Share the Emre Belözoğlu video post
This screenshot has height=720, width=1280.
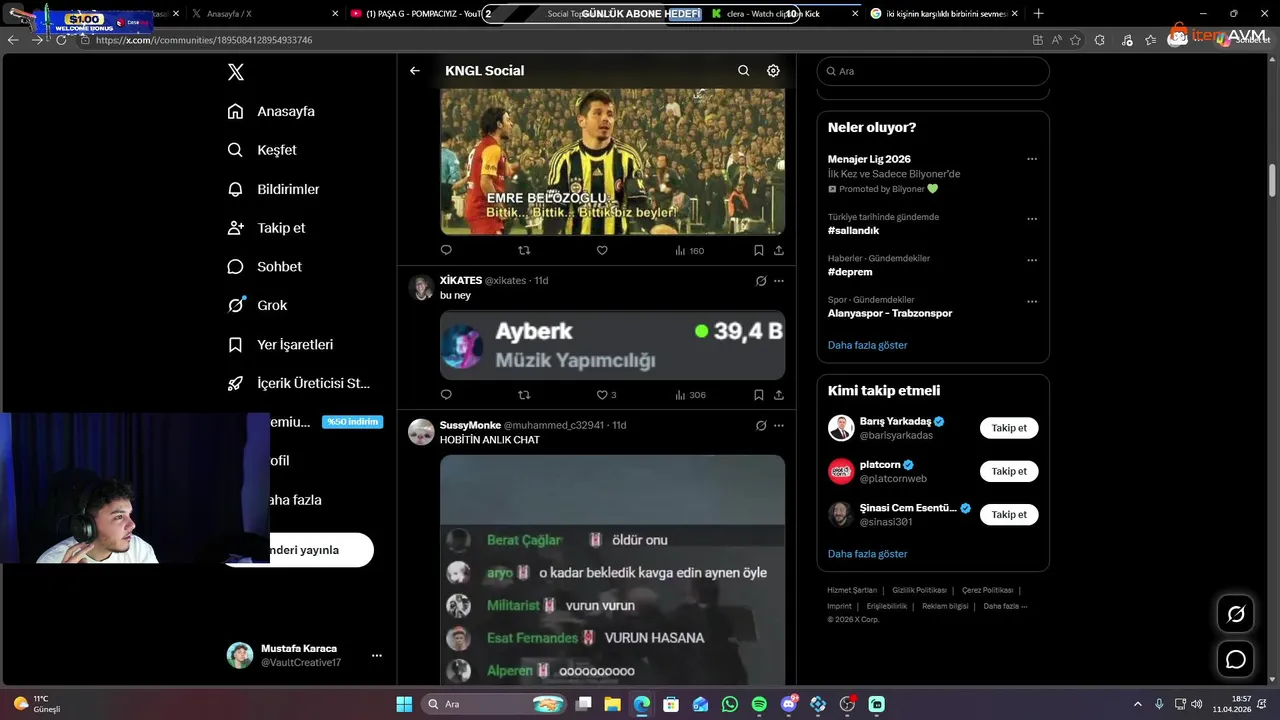779,251
